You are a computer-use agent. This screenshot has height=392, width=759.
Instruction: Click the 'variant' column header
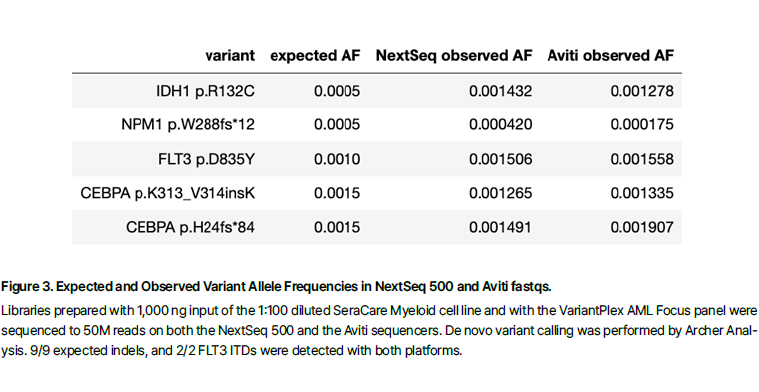[230, 56]
